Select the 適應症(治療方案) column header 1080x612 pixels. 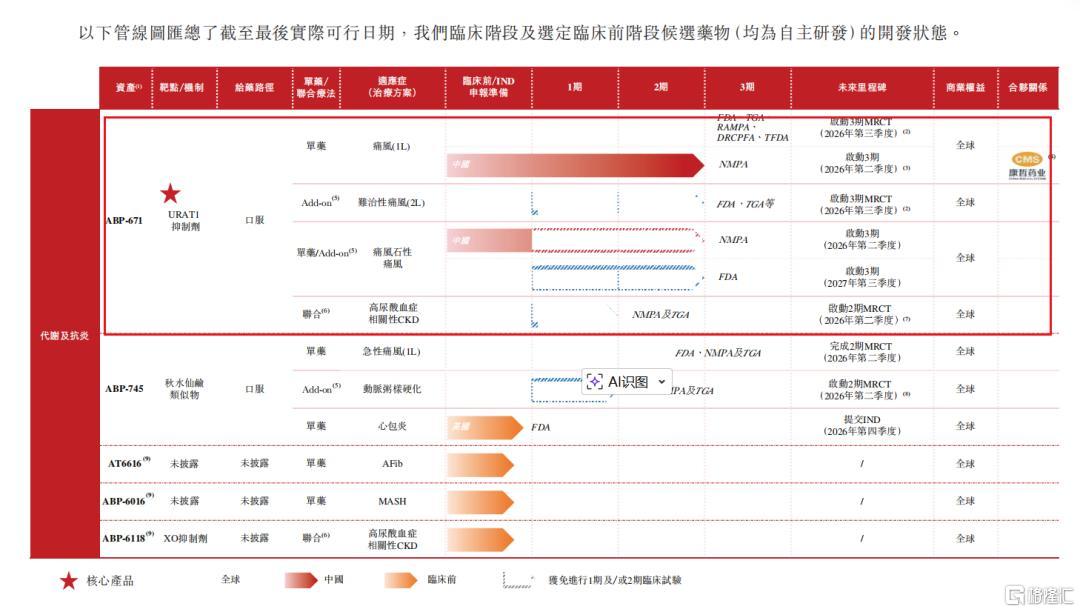click(x=392, y=87)
